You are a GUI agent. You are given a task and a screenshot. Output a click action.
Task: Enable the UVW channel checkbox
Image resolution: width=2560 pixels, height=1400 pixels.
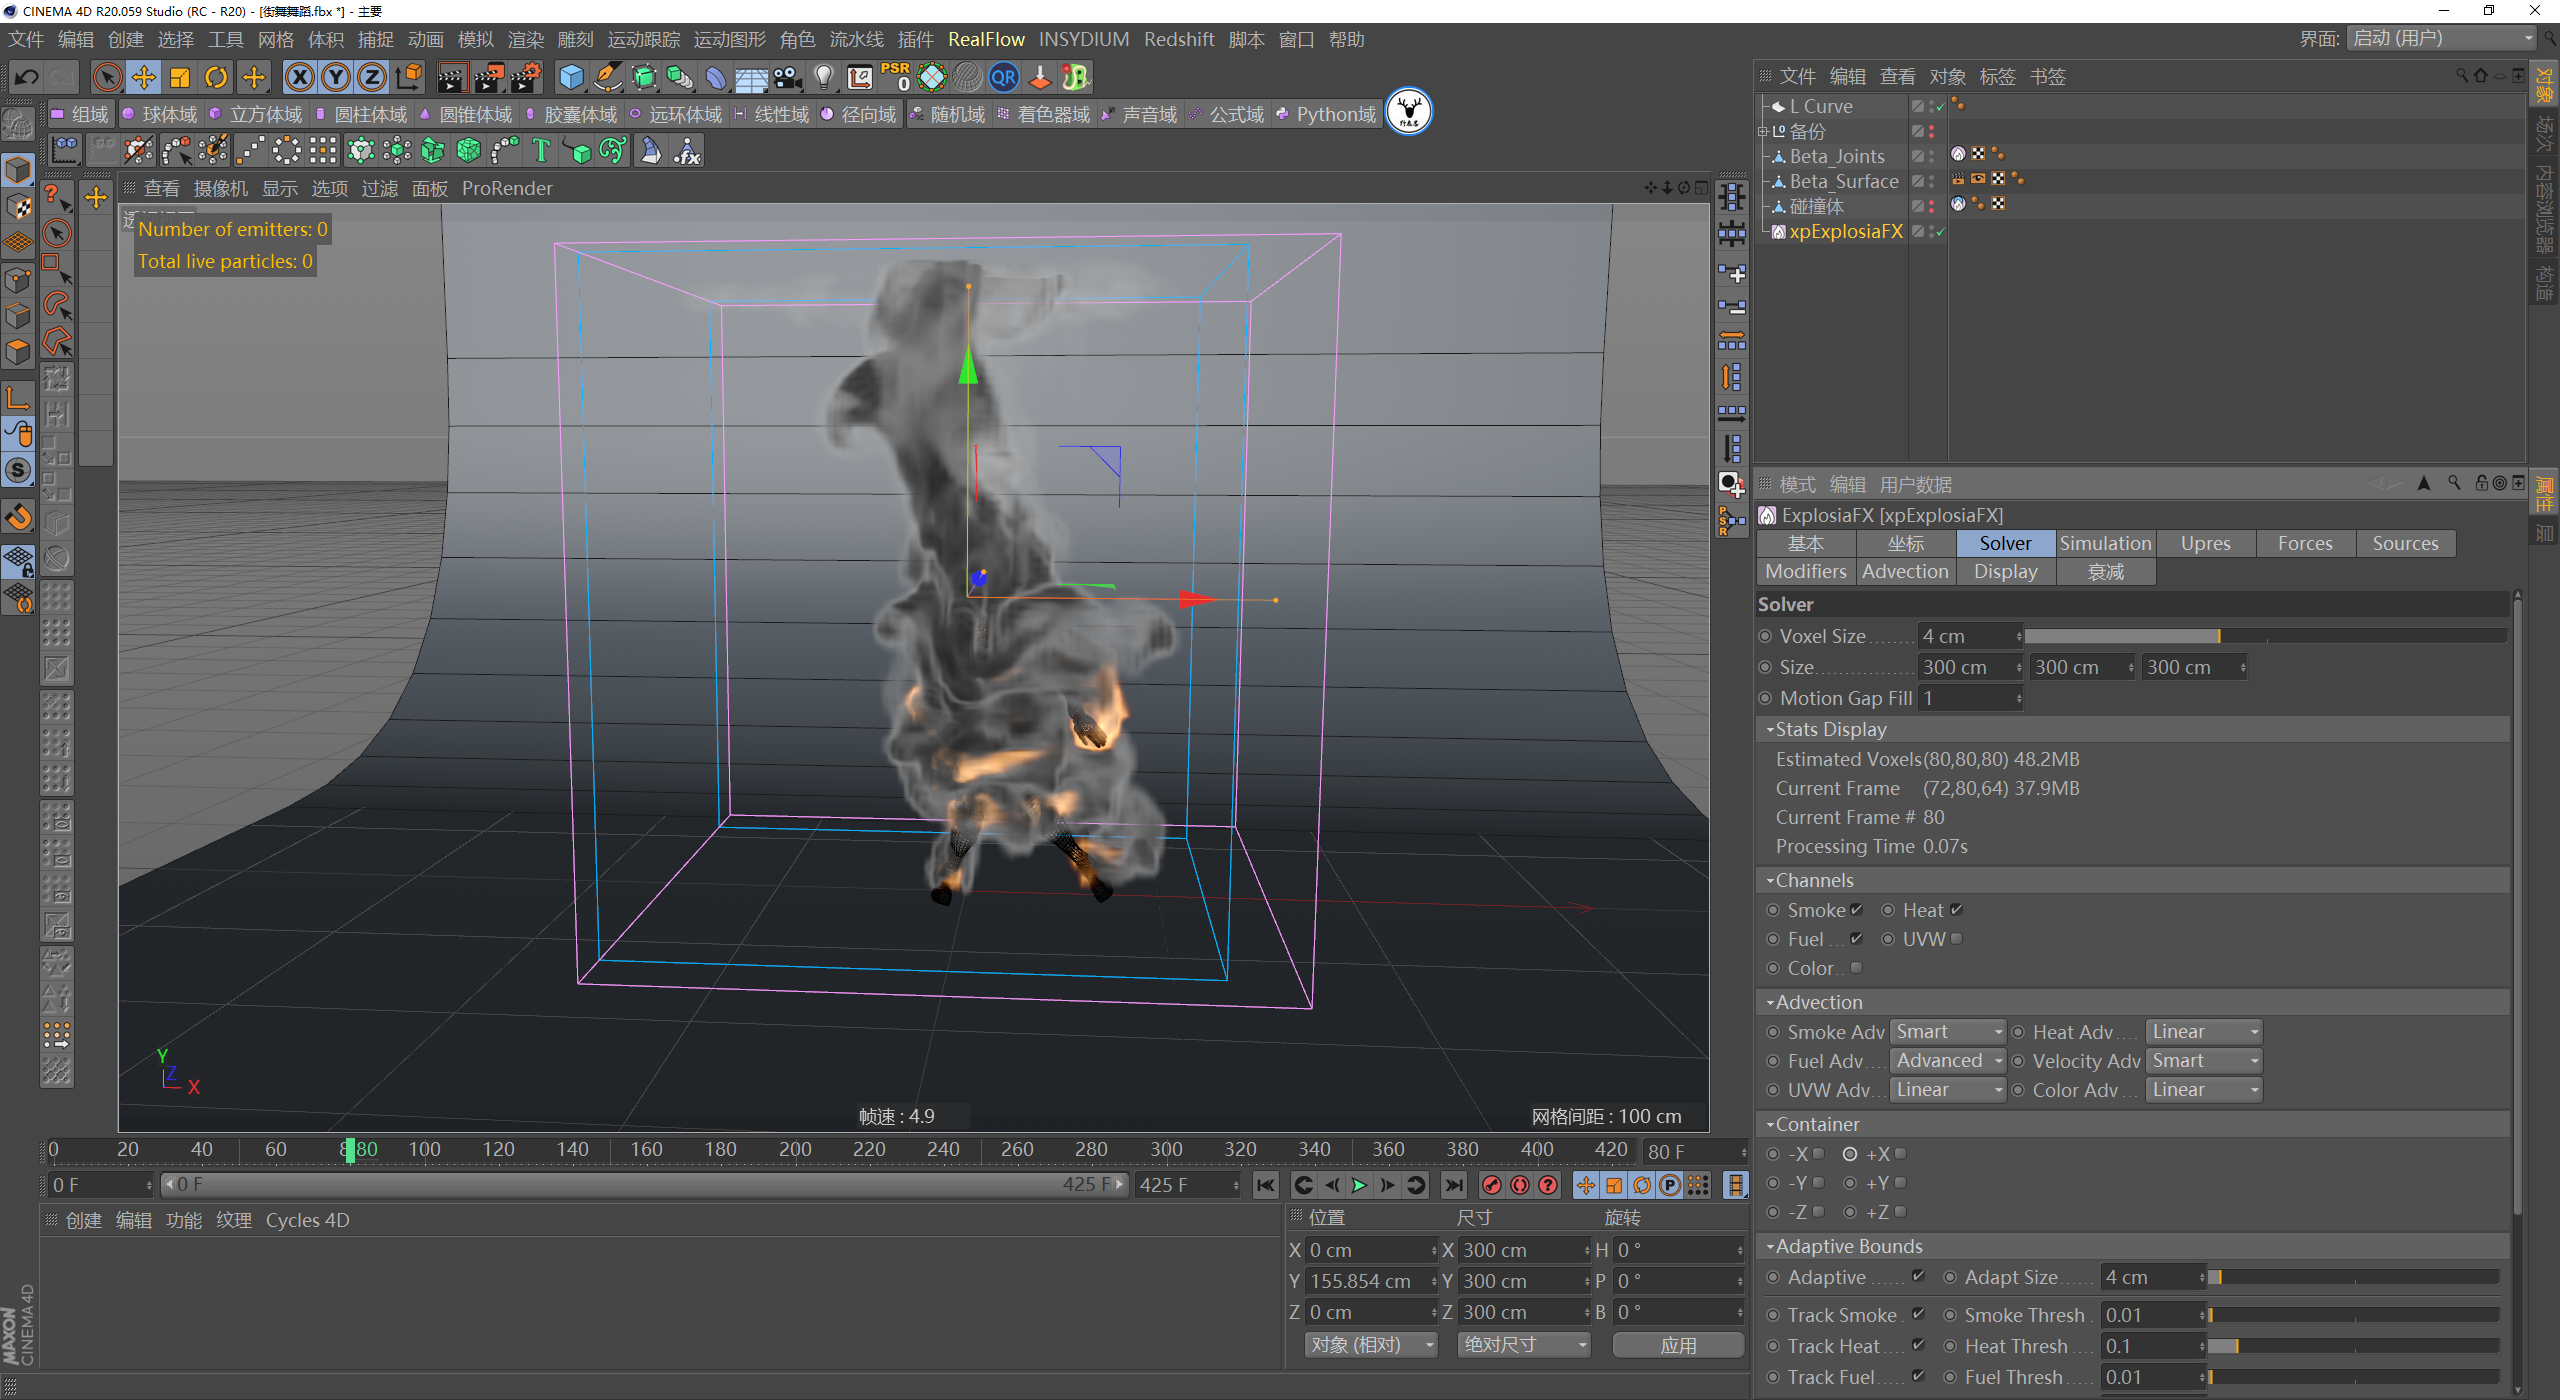tap(1956, 939)
